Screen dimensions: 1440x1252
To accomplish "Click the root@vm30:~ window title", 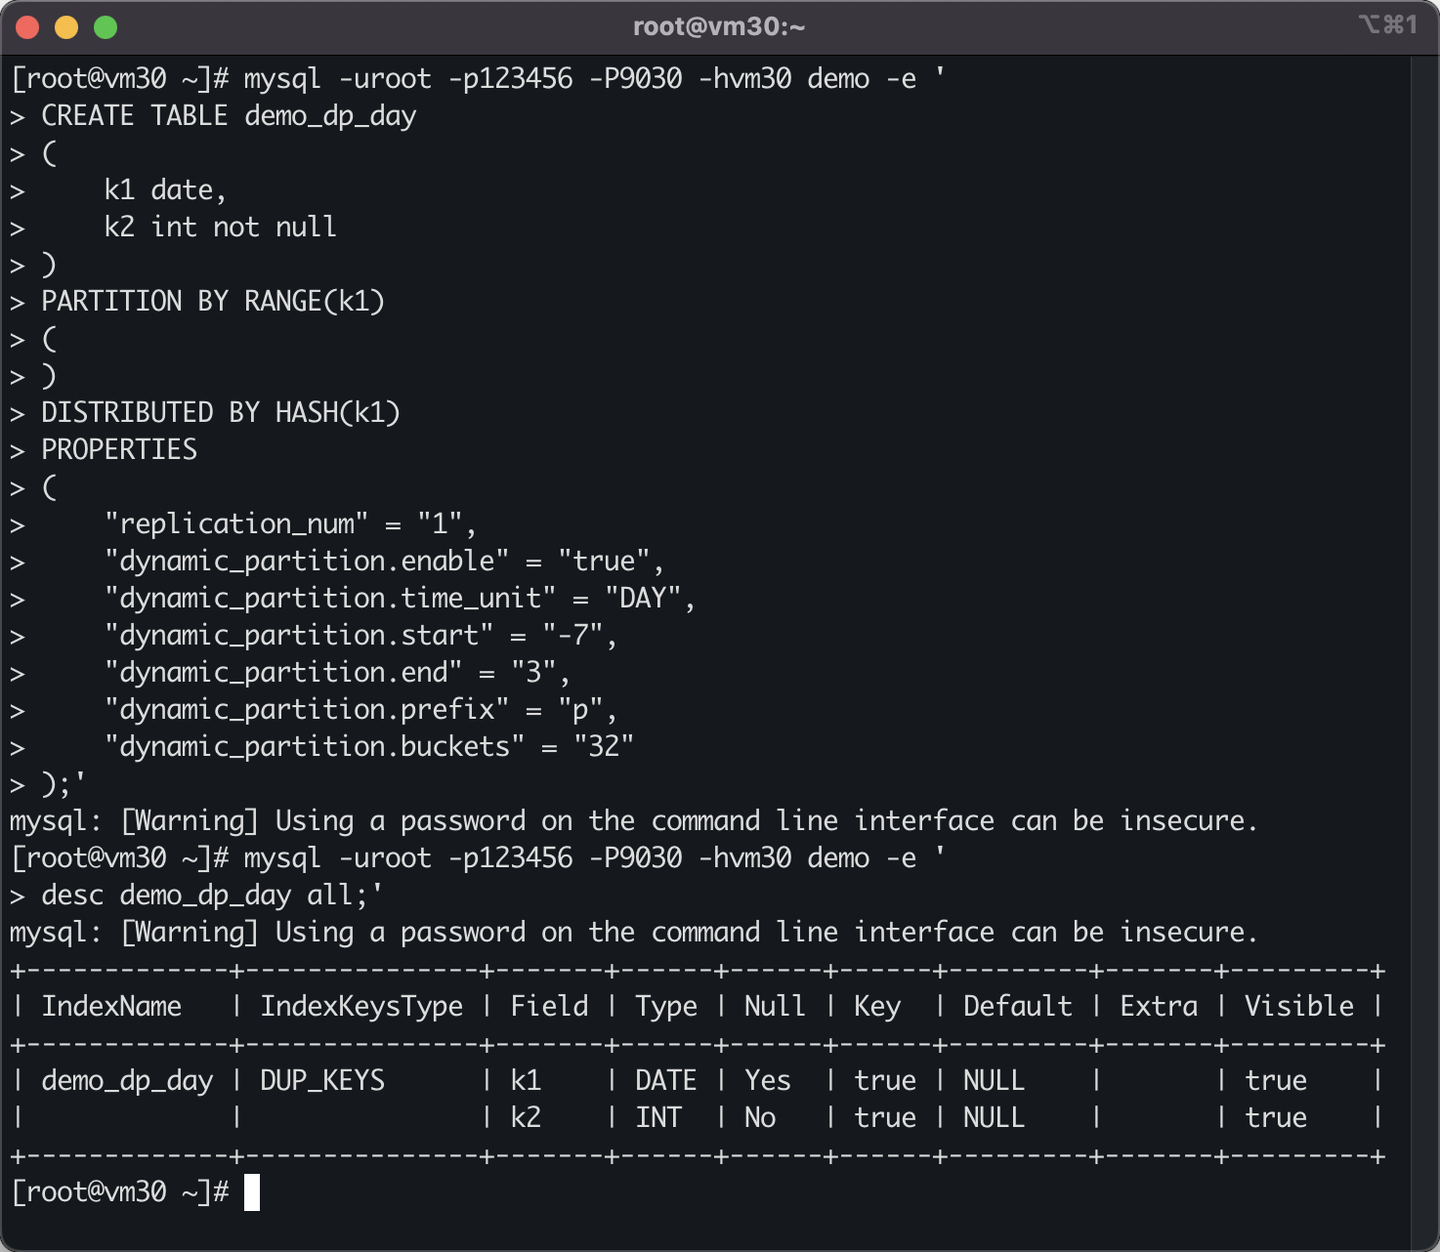I will tap(719, 27).
